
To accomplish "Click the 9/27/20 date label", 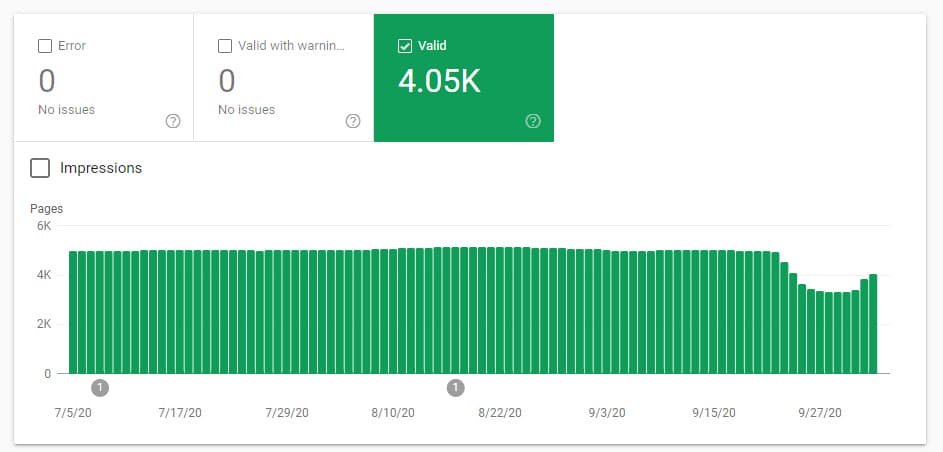I will (x=820, y=413).
